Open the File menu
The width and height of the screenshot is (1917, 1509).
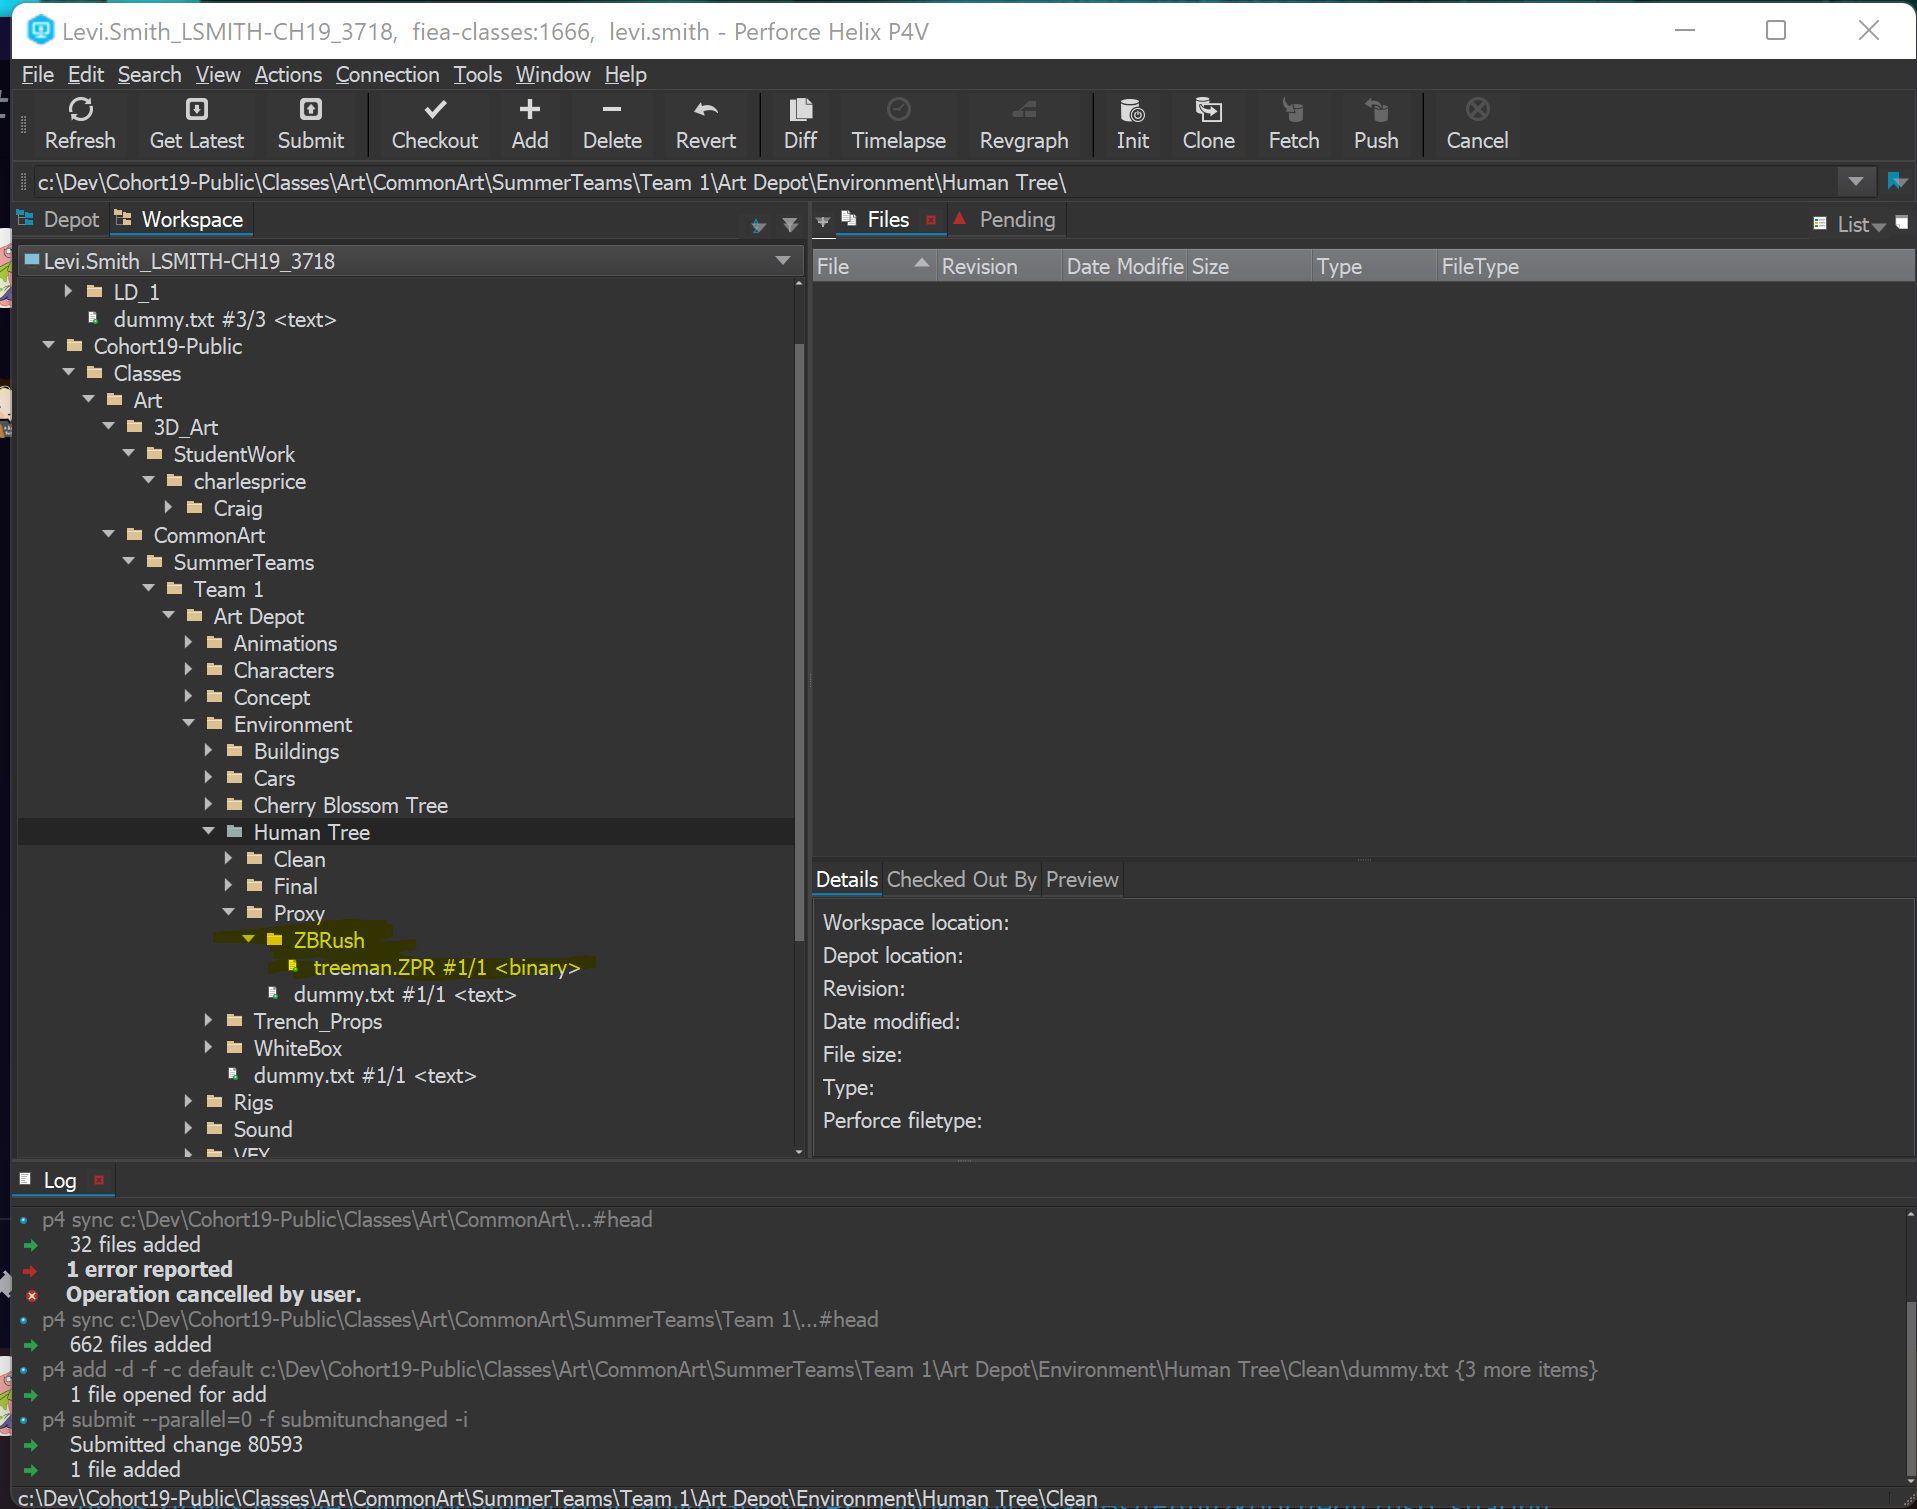click(x=38, y=74)
